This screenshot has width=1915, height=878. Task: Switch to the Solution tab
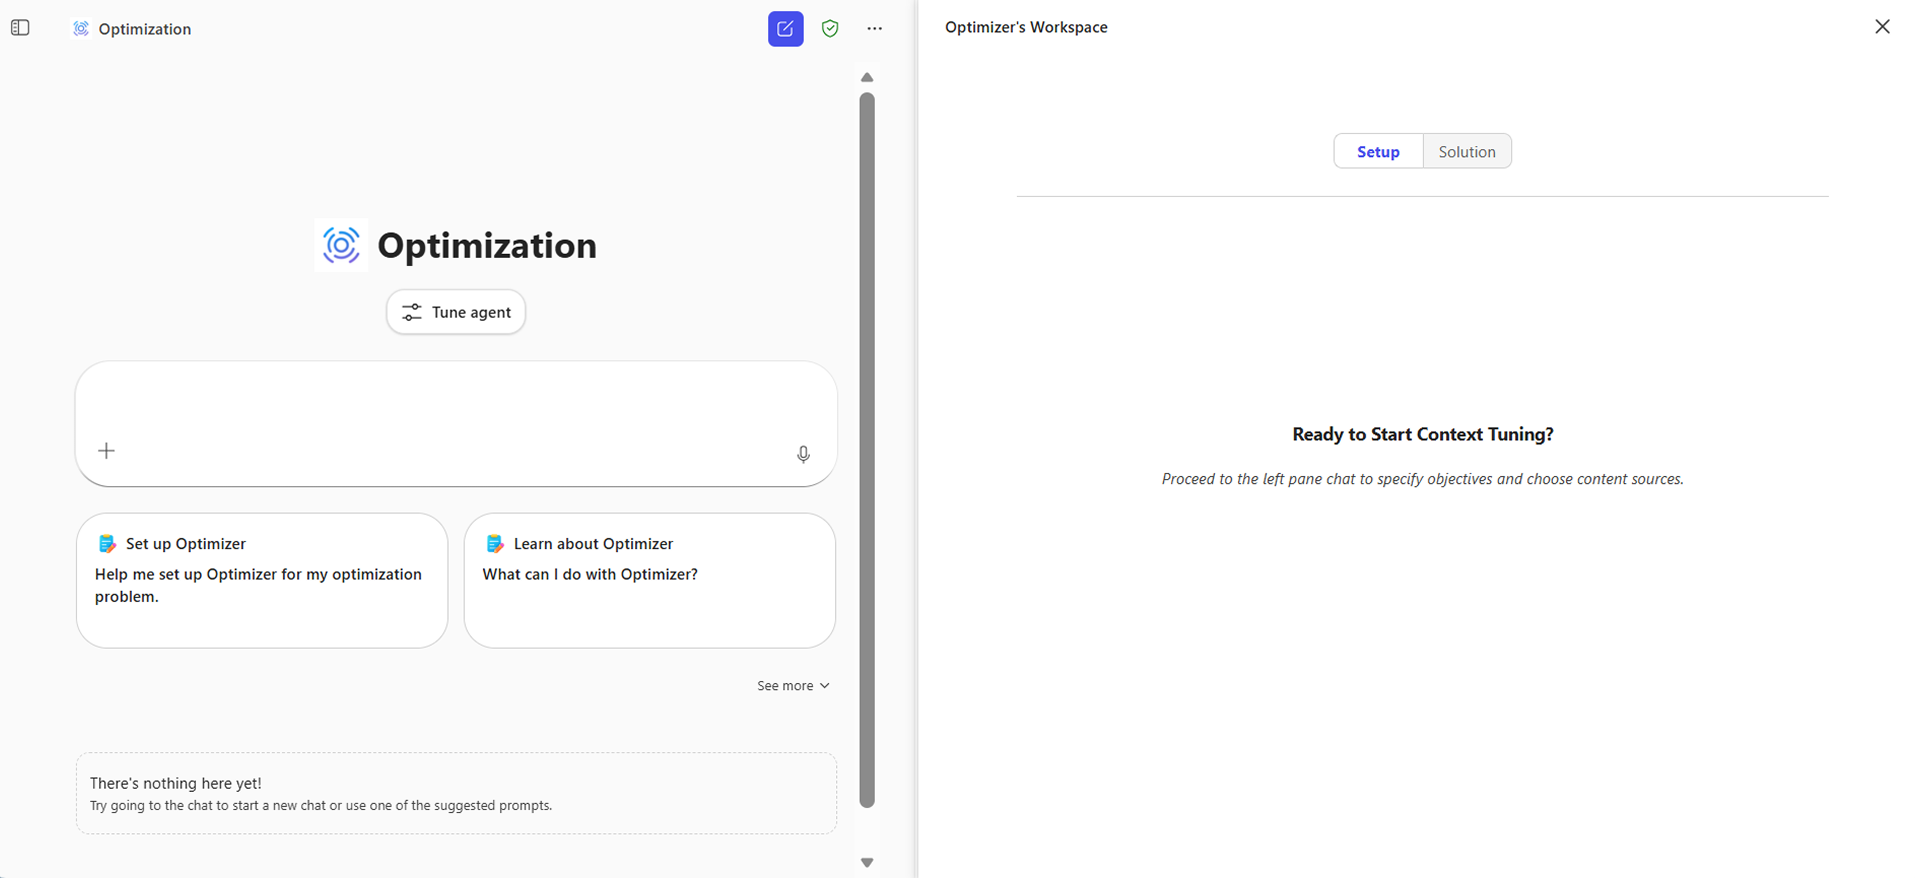coord(1467,152)
